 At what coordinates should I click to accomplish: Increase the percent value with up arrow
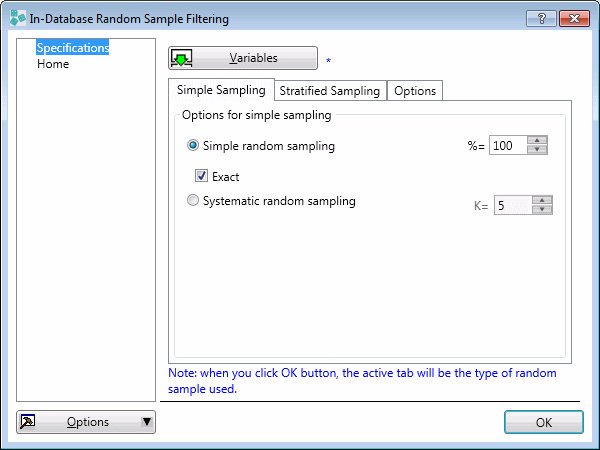point(538,141)
